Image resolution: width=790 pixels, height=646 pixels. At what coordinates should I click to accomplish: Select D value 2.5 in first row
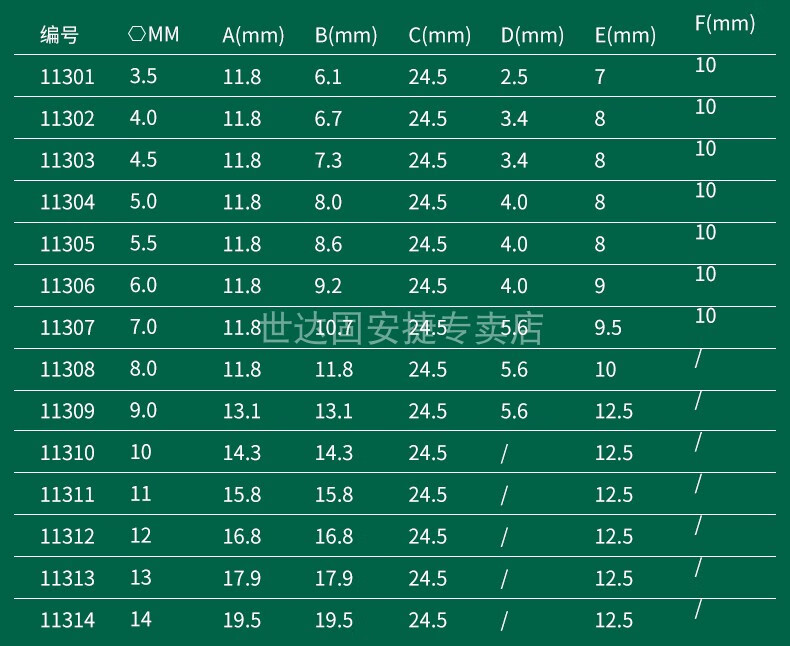pos(514,77)
